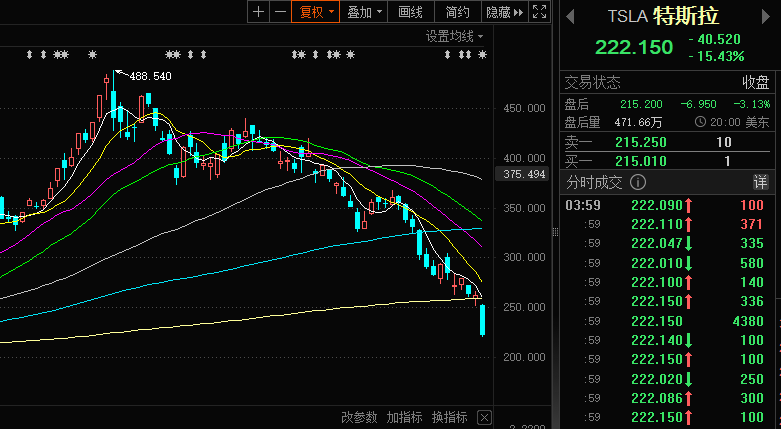Click the 交易状态 收盘 status row
781x429 pixels.
coord(667,82)
